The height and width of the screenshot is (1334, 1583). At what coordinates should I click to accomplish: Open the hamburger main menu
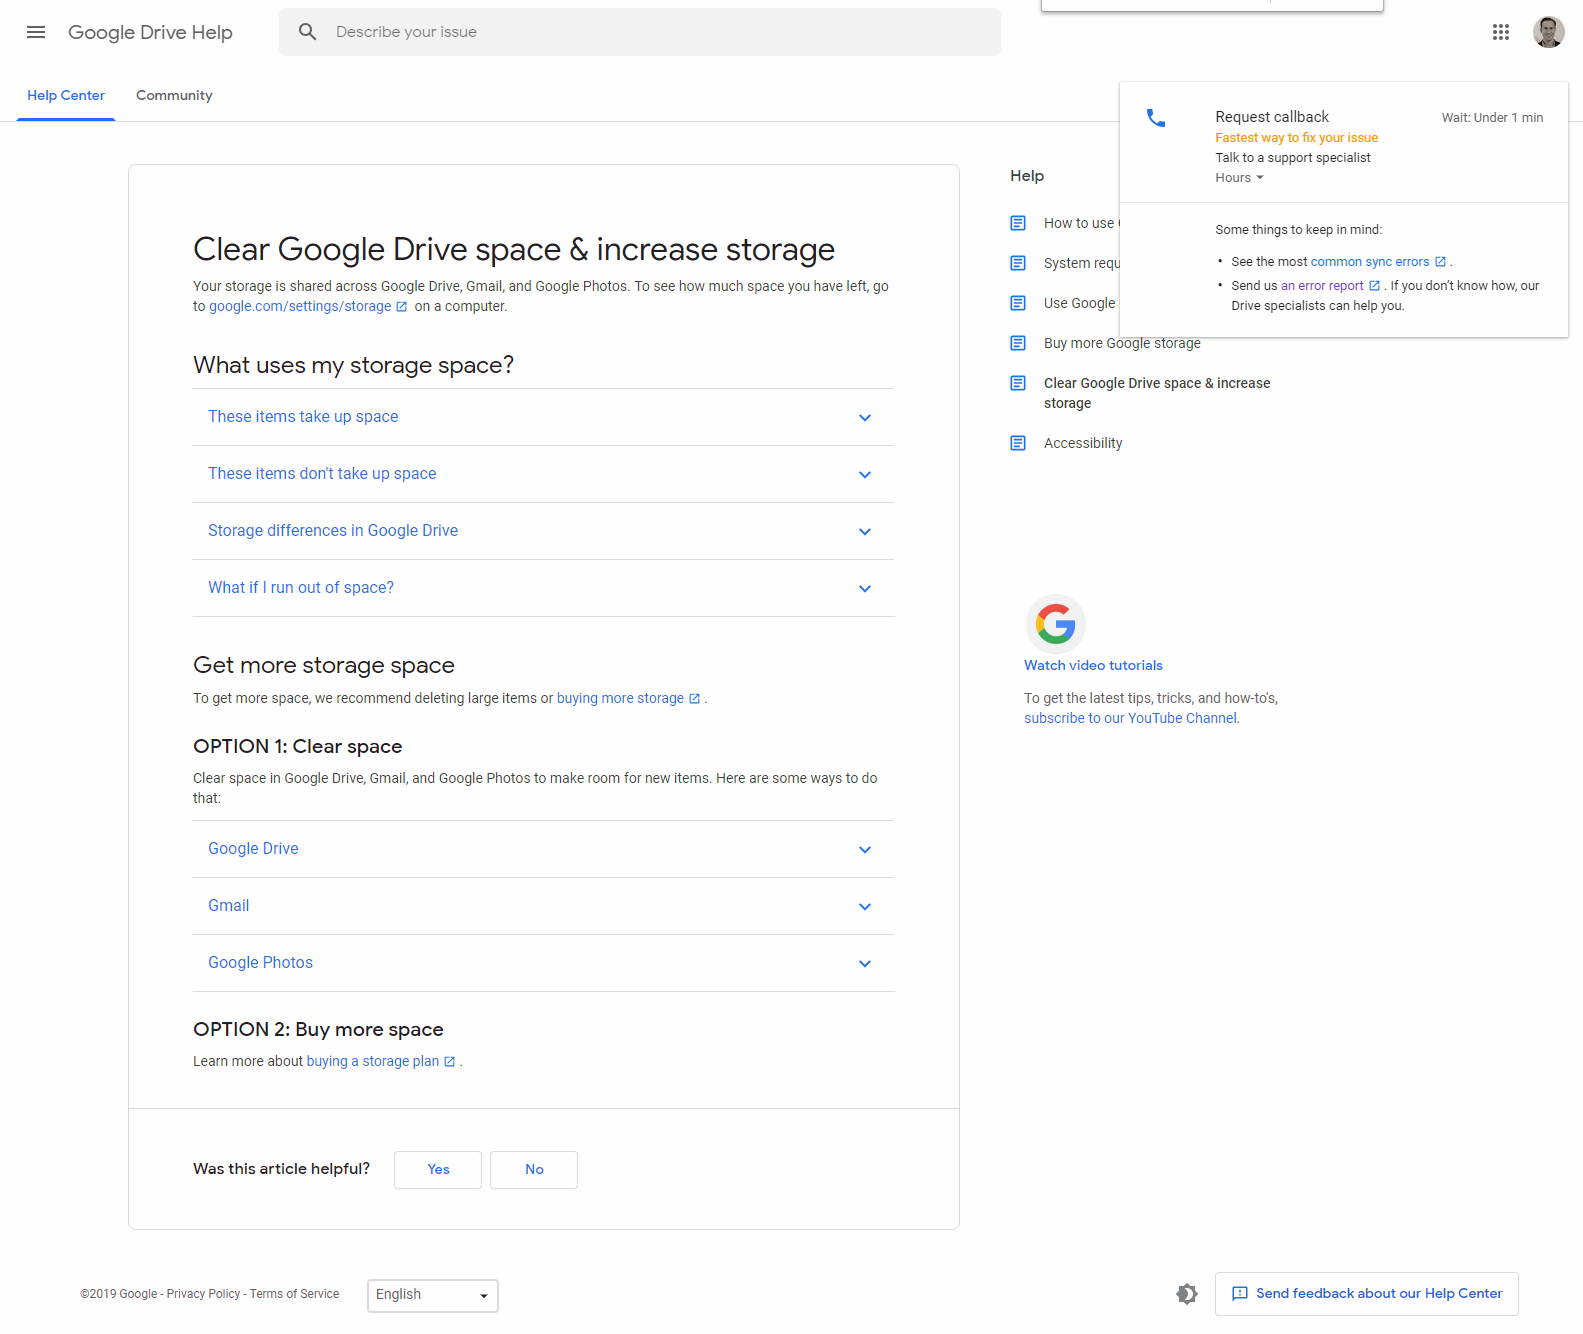[x=36, y=32]
